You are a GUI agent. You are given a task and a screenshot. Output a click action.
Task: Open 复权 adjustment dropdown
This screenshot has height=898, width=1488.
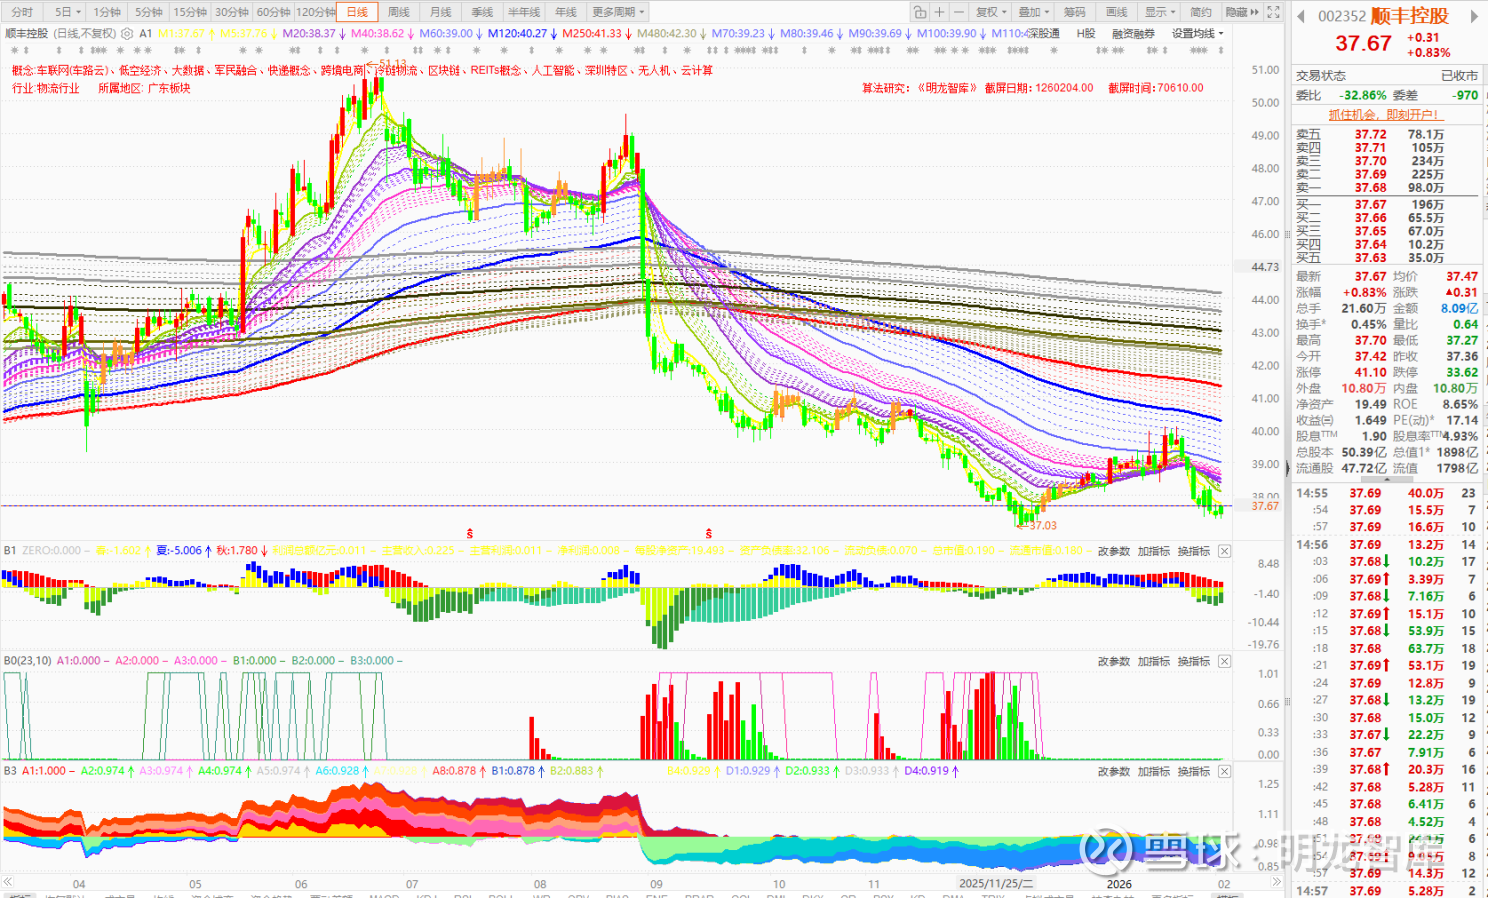click(991, 12)
